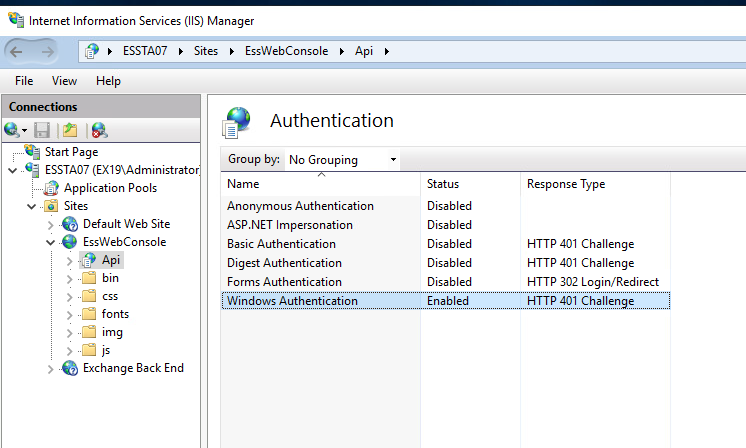The image size is (746, 448).
Task: Click the Delete Connection toolbar icon
Action: point(99,130)
